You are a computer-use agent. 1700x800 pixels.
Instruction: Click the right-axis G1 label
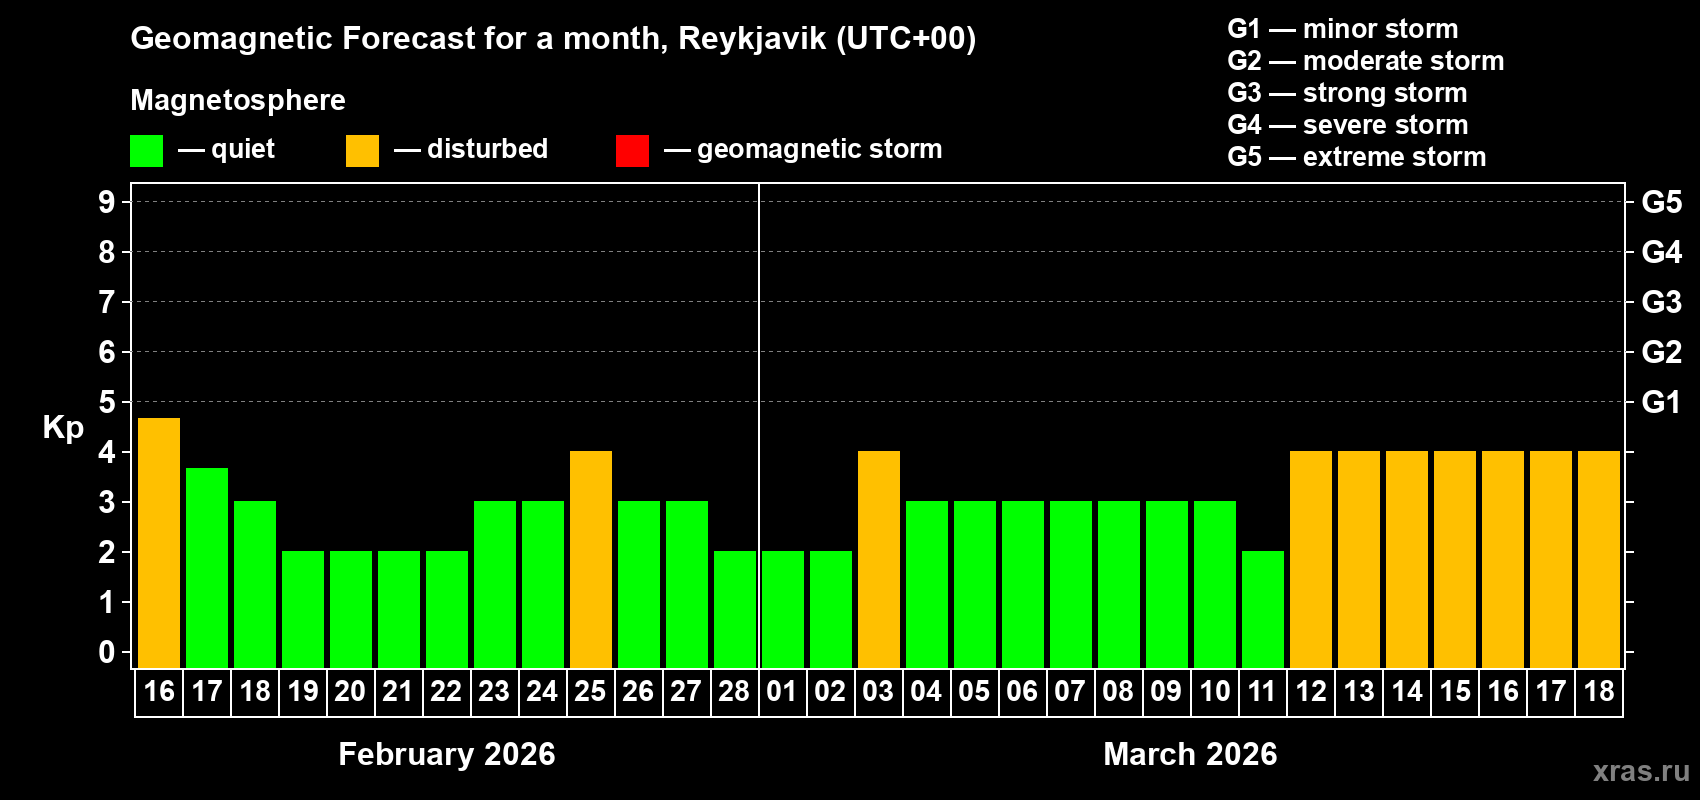1661,402
